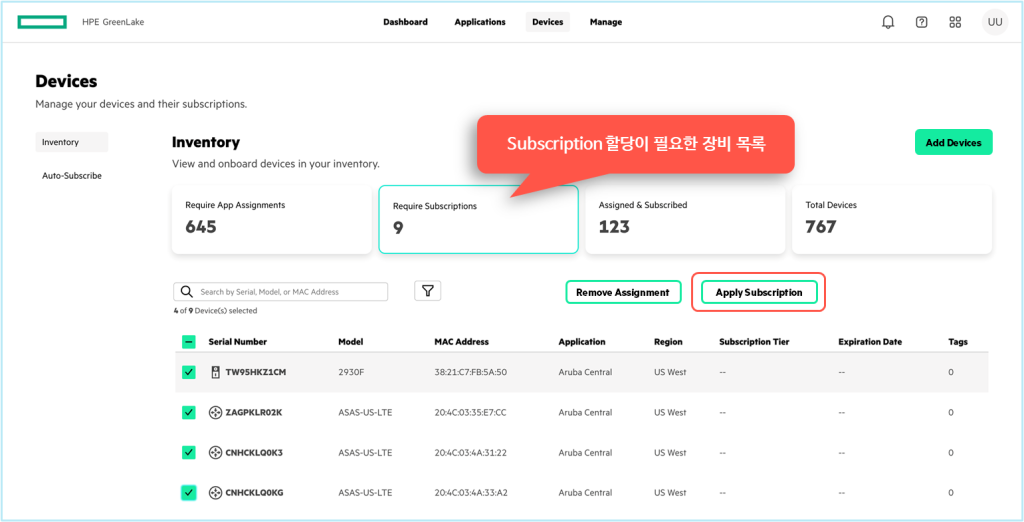Open the Applications menu item
This screenshot has height=522, width=1024.
tap(480, 22)
